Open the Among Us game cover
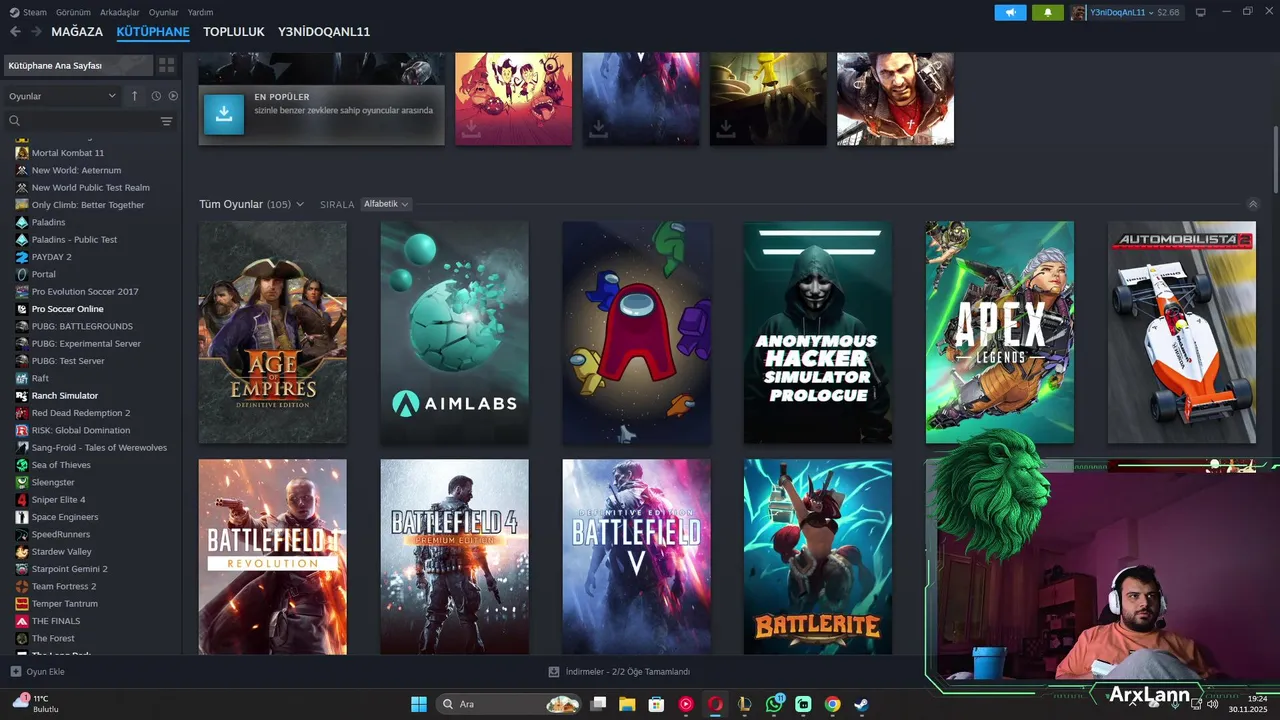Image resolution: width=1280 pixels, height=720 pixels. click(637, 332)
